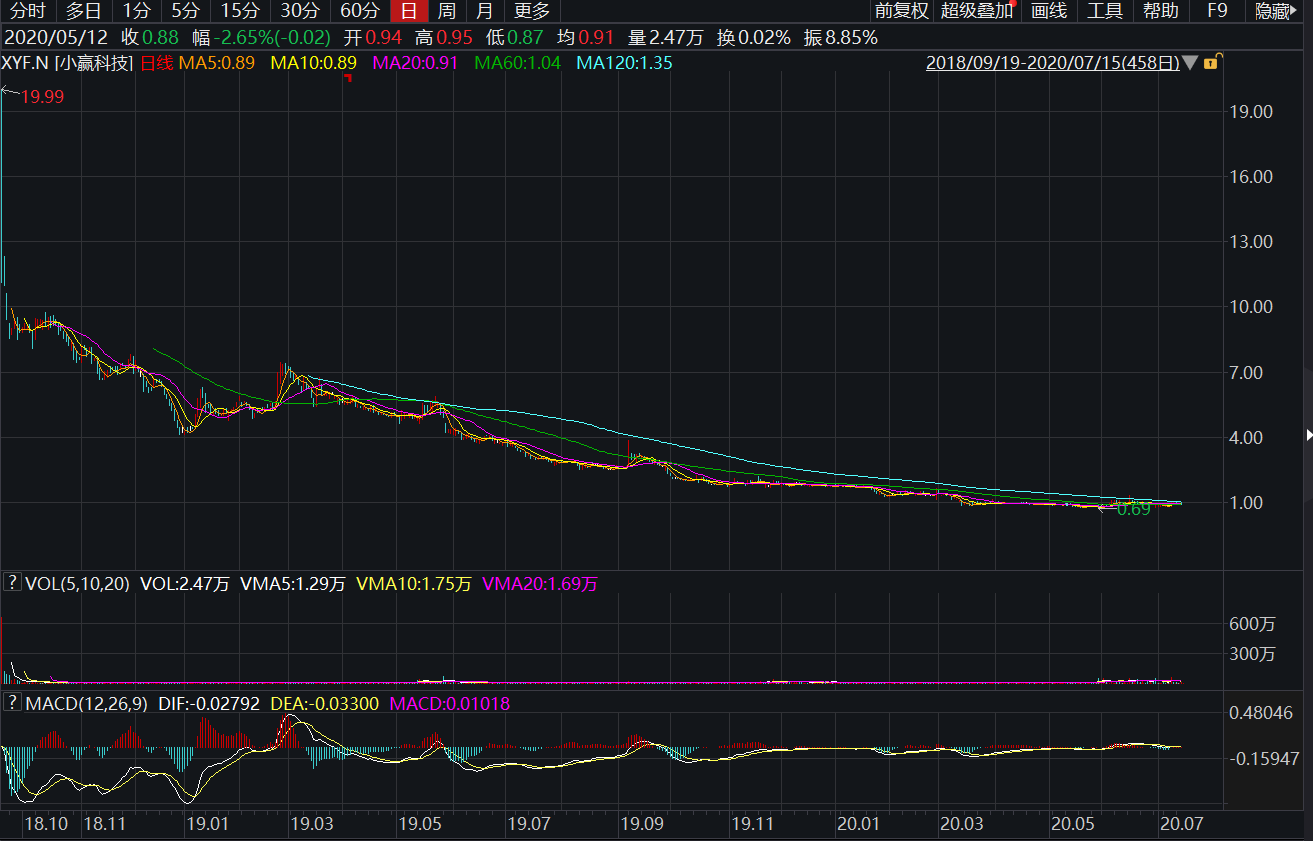The width and height of the screenshot is (1313, 841).
Task: Select the 画线 drawing tool
Action: pyautogui.click(x=1049, y=11)
